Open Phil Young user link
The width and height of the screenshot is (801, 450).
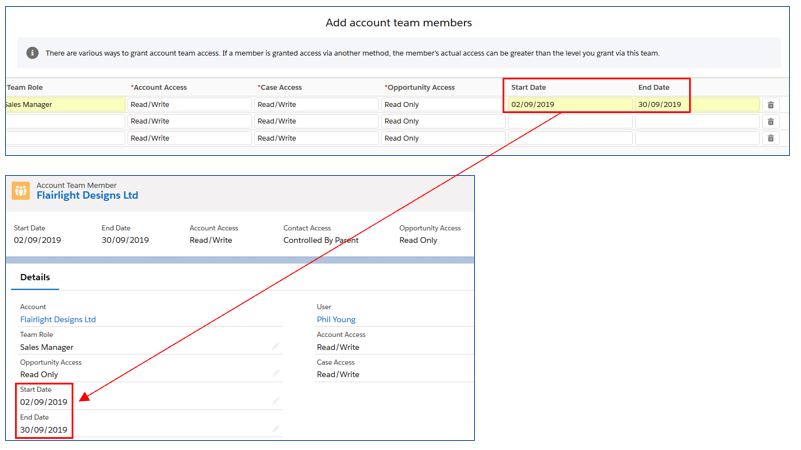(x=336, y=319)
